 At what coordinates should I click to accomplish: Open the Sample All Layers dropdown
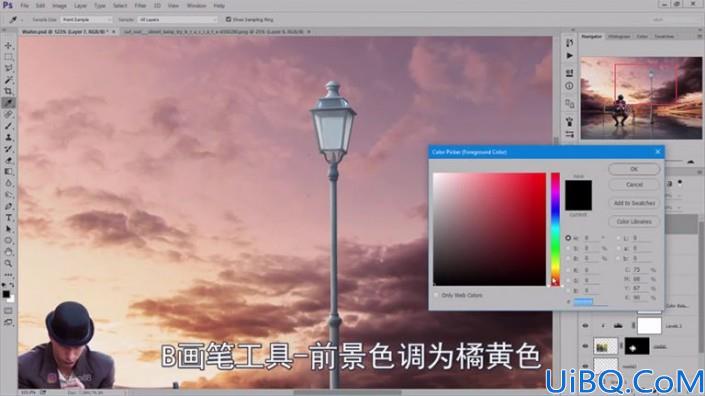(177, 20)
